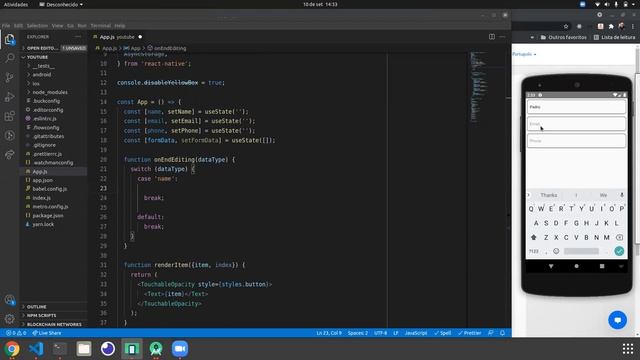Expand the node_modules folder
The width and height of the screenshot is (640, 360).
pos(50,92)
